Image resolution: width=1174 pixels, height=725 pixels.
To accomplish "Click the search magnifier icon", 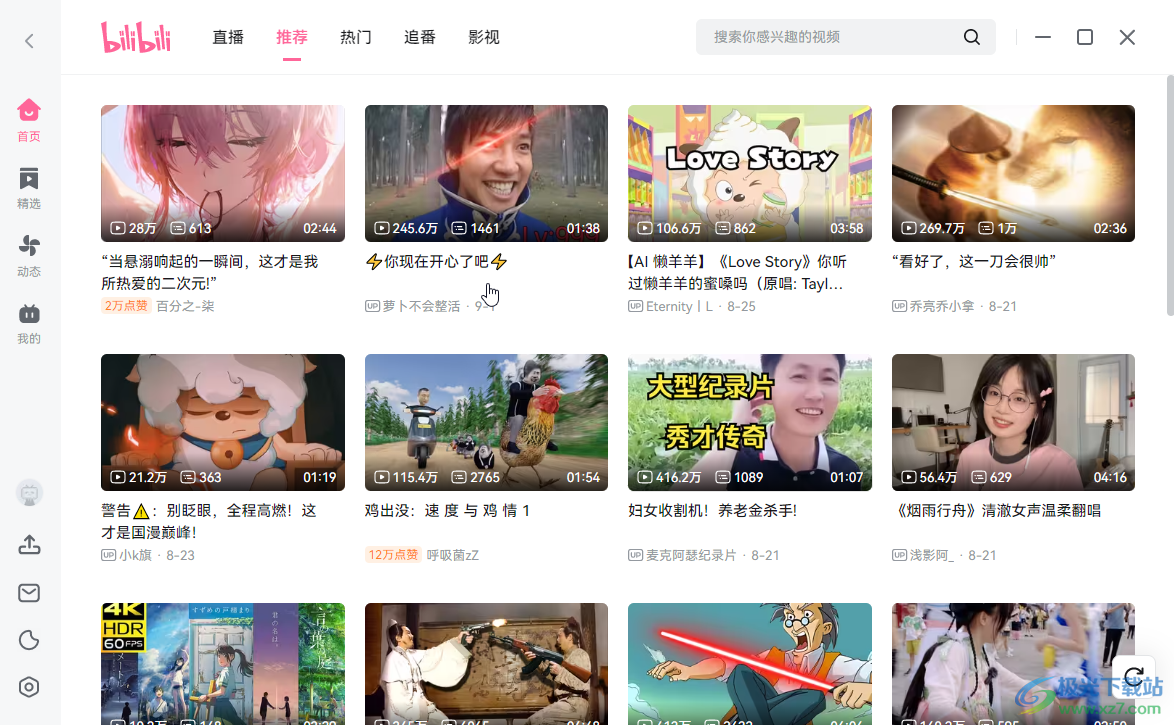I will click(972, 37).
